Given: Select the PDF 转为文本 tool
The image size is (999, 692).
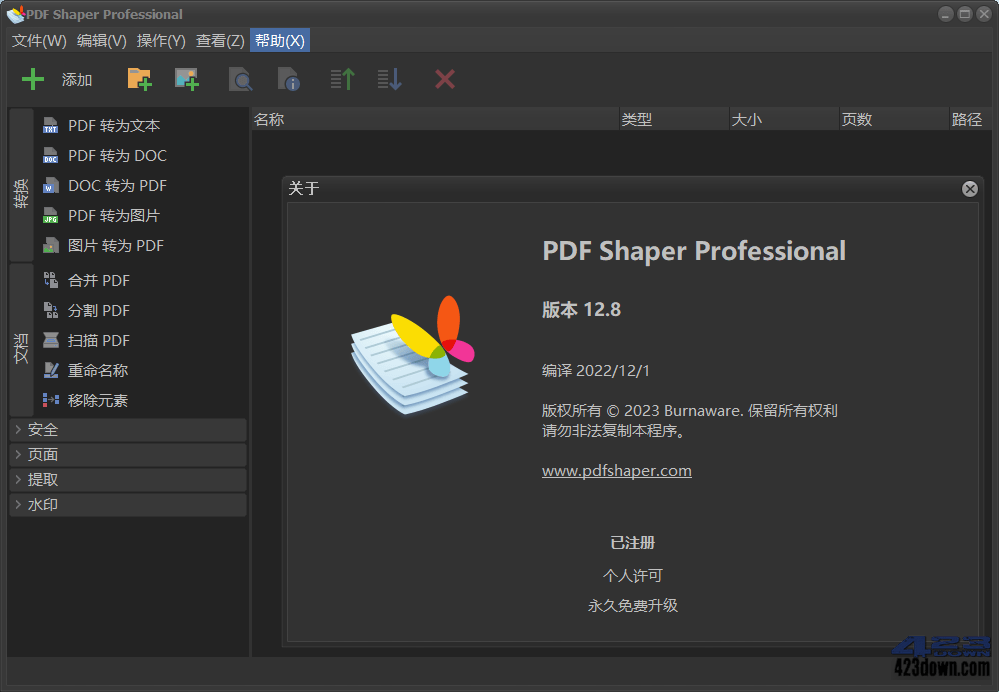Looking at the screenshot, I should point(110,125).
